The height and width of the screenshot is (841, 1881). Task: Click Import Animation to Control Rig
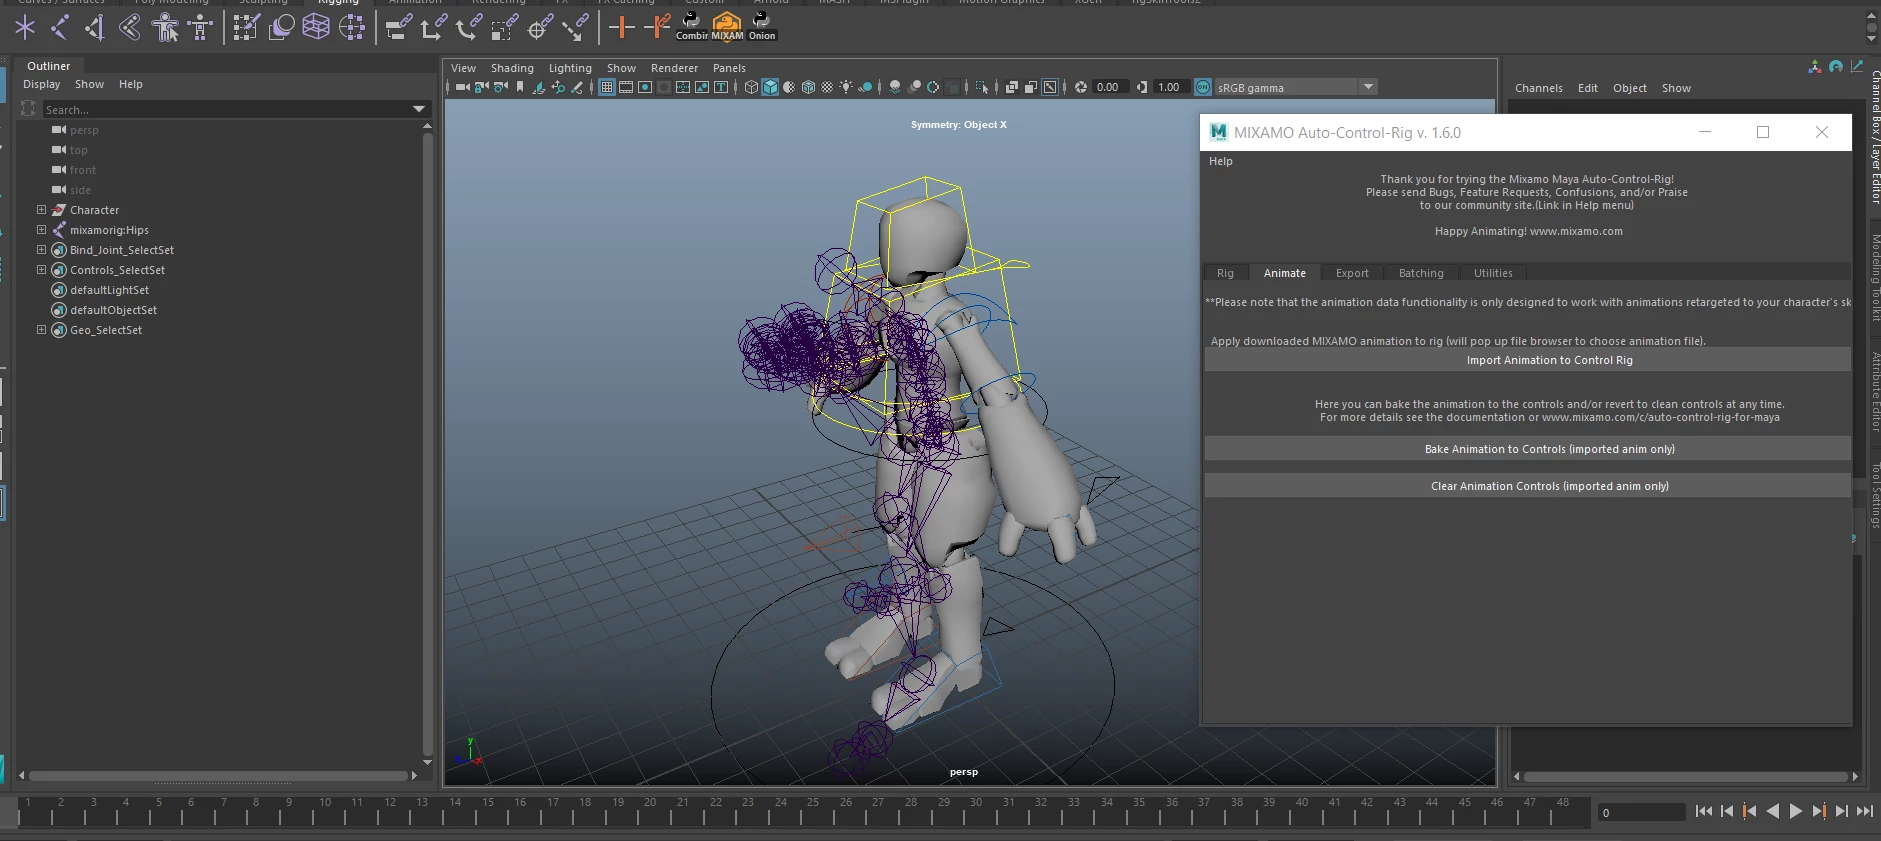click(1548, 360)
